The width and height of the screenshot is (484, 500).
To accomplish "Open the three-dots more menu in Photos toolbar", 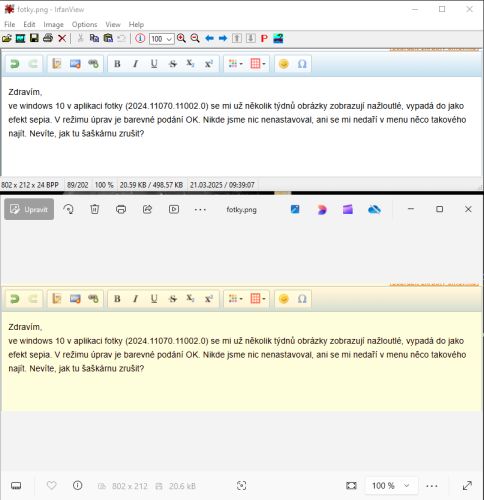I will coord(200,210).
